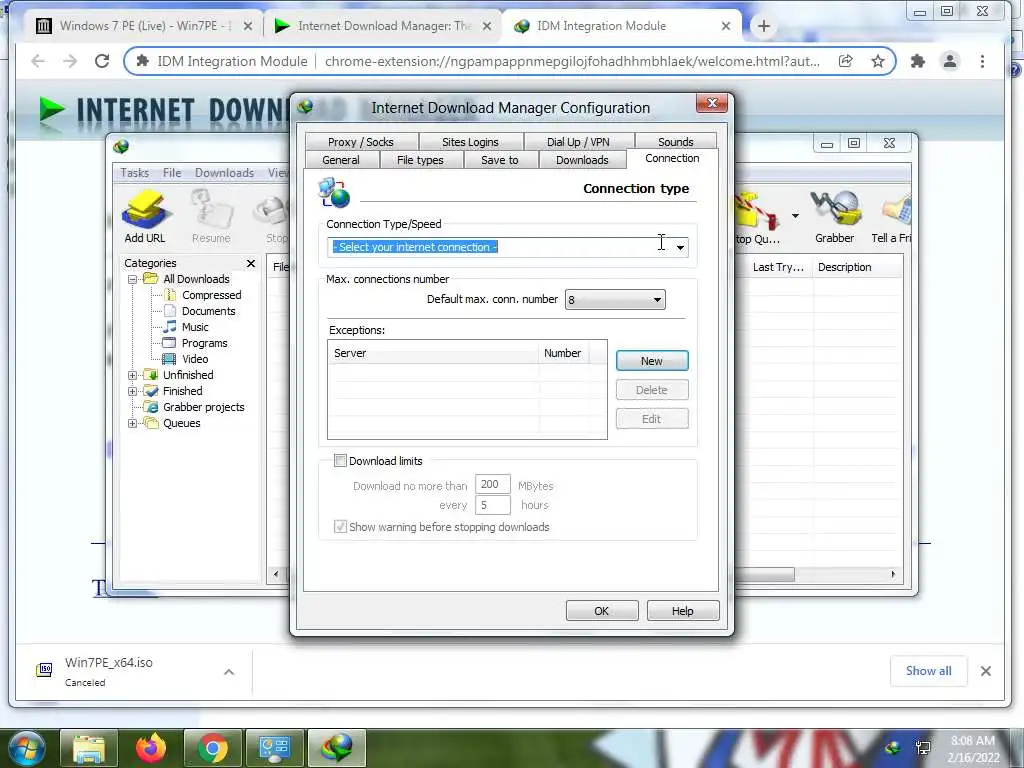Screen dimensions: 1024x768
Task: Click the MBytes limit input field
Action: pyautogui.click(x=492, y=485)
